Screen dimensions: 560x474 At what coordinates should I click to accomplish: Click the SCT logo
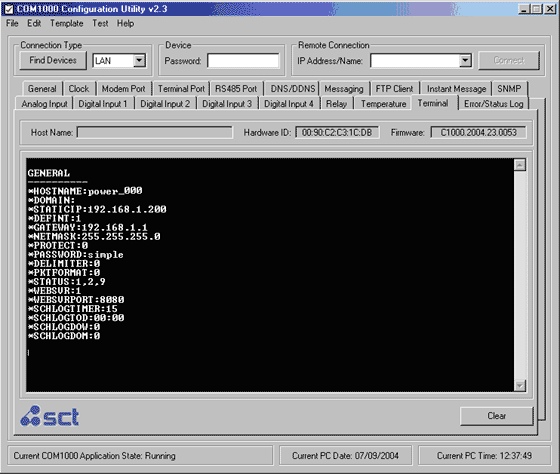click(x=50, y=416)
